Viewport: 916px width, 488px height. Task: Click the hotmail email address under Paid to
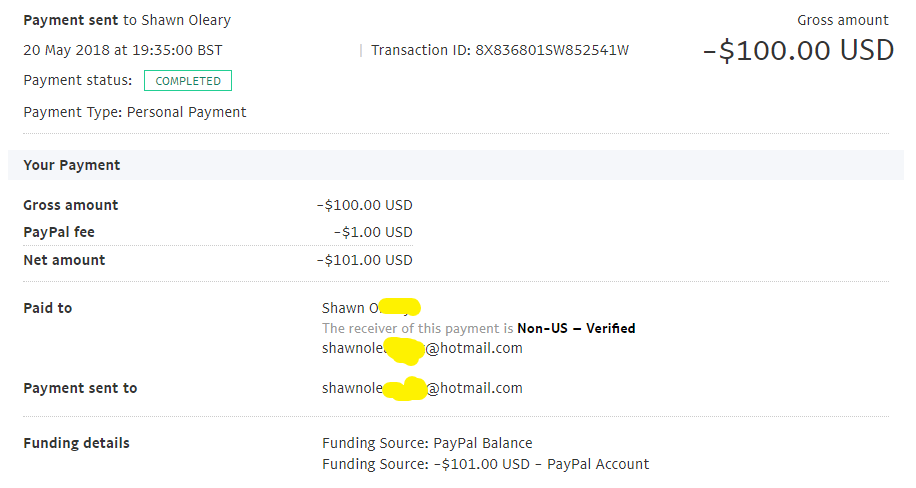(422, 348)
